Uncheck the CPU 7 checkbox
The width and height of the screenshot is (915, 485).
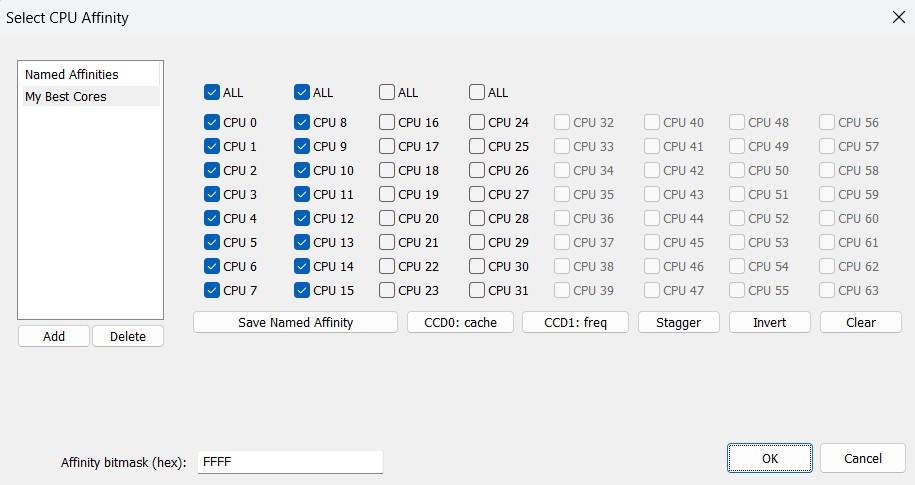coord(212,291)
